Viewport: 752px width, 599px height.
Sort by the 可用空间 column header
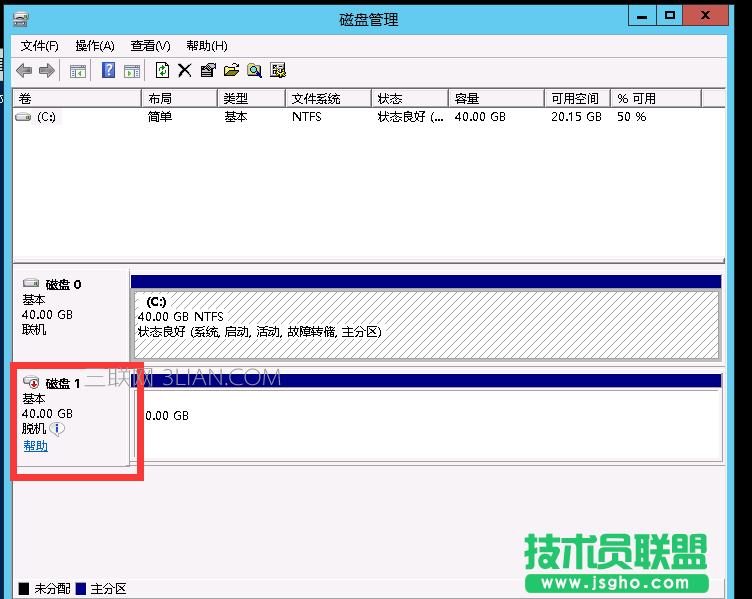[x=576, y=98]
